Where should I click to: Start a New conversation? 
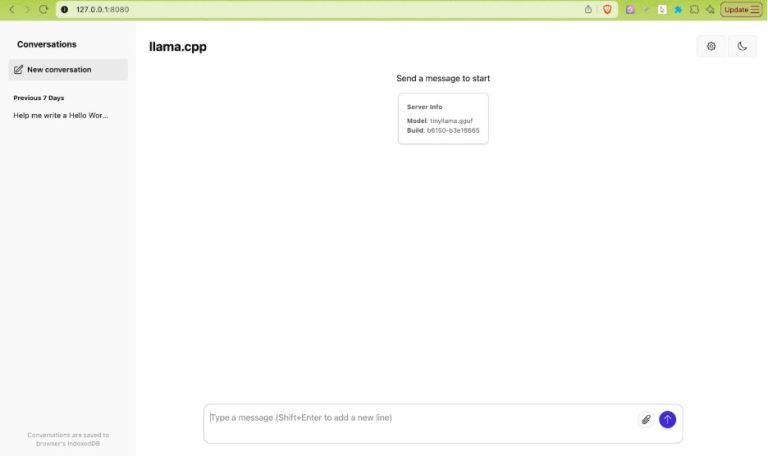[x=68, y=70]
